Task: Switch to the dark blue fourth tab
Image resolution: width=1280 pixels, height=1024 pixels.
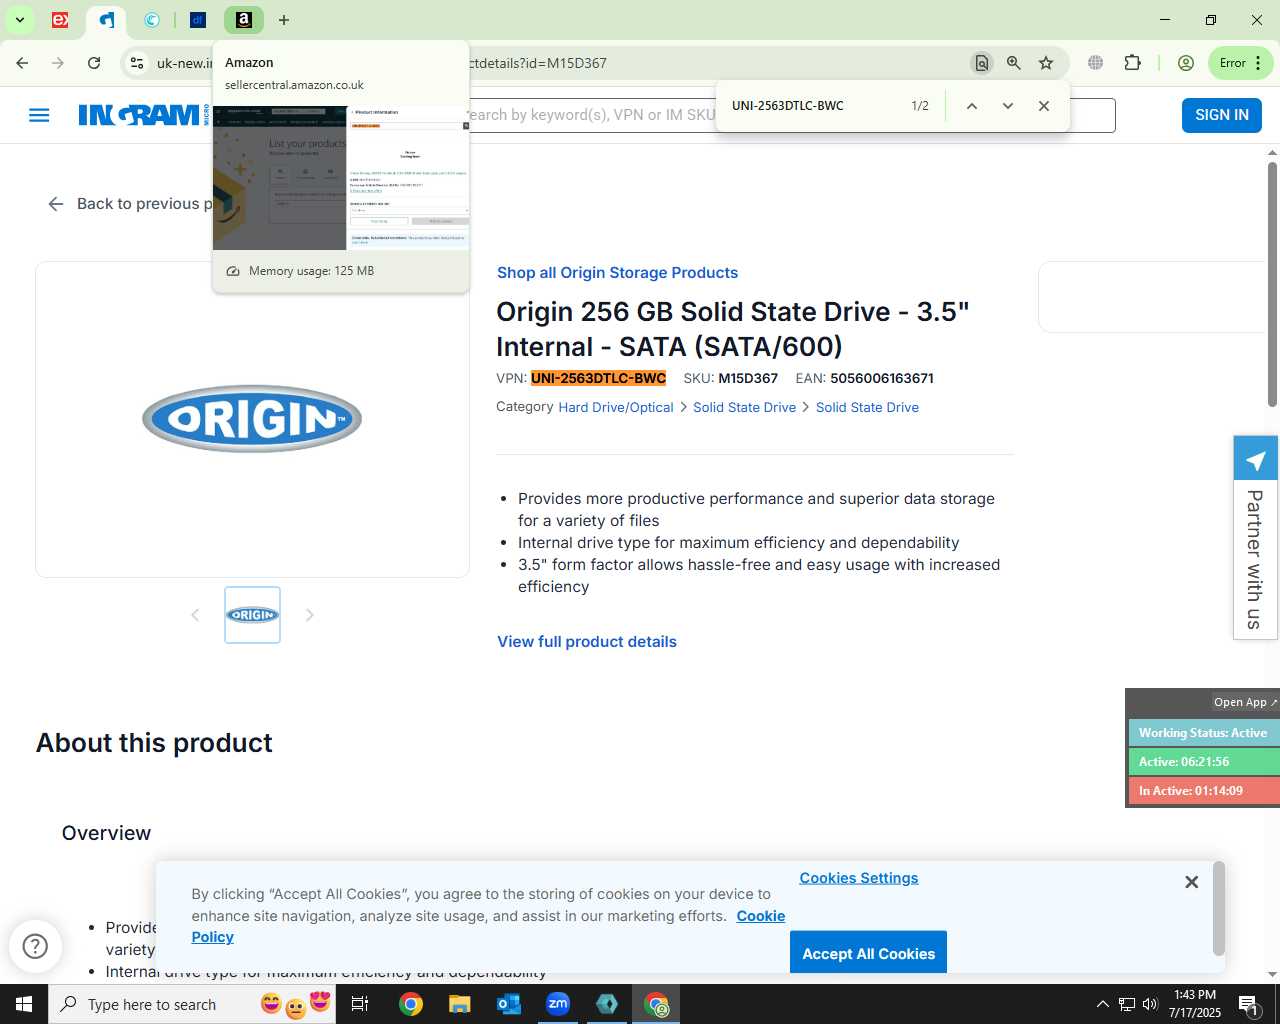Action: pos(198,20)
